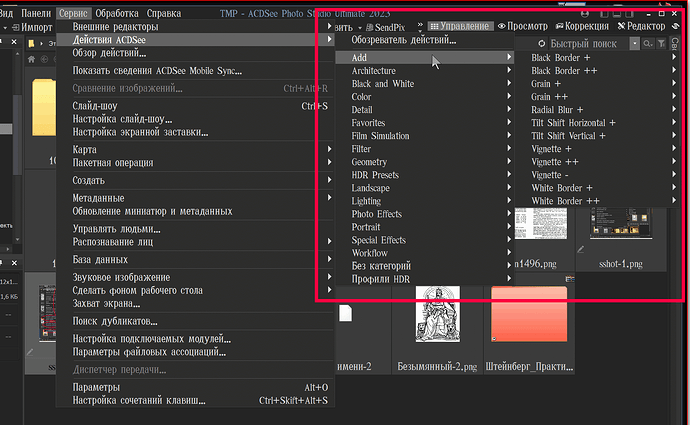Viewport: 690px width, 425px height.
Task: Open the Вид menu
Action: click(x=6, y=13)
